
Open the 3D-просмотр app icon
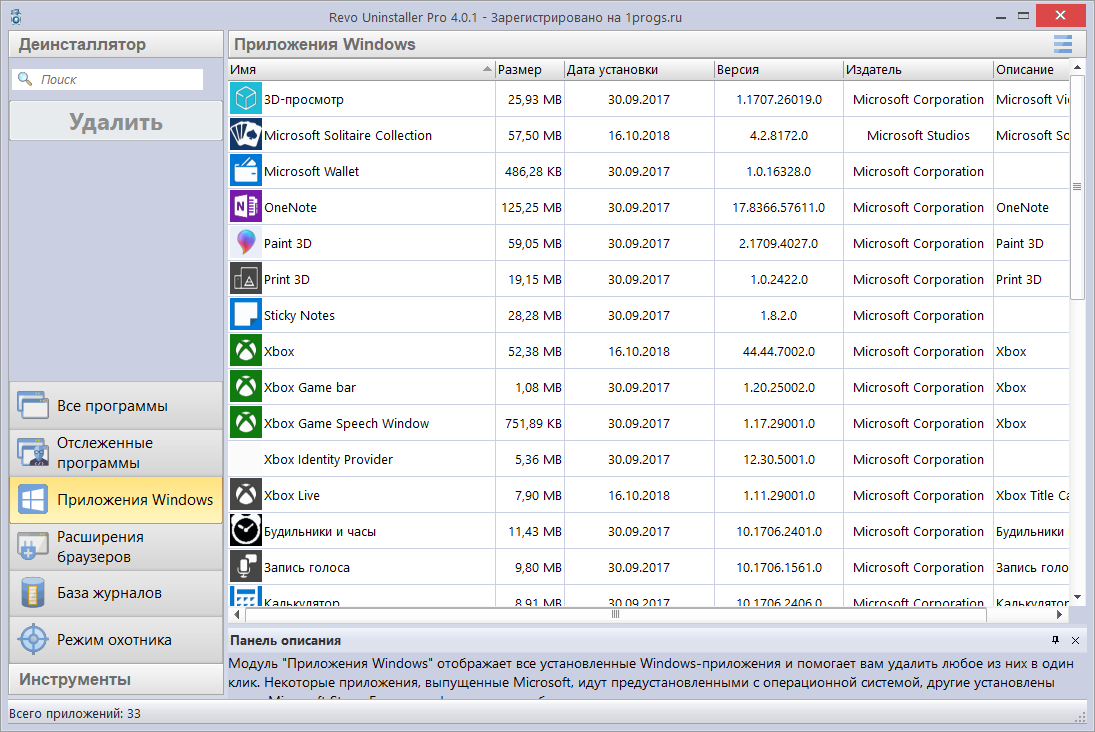245,98
